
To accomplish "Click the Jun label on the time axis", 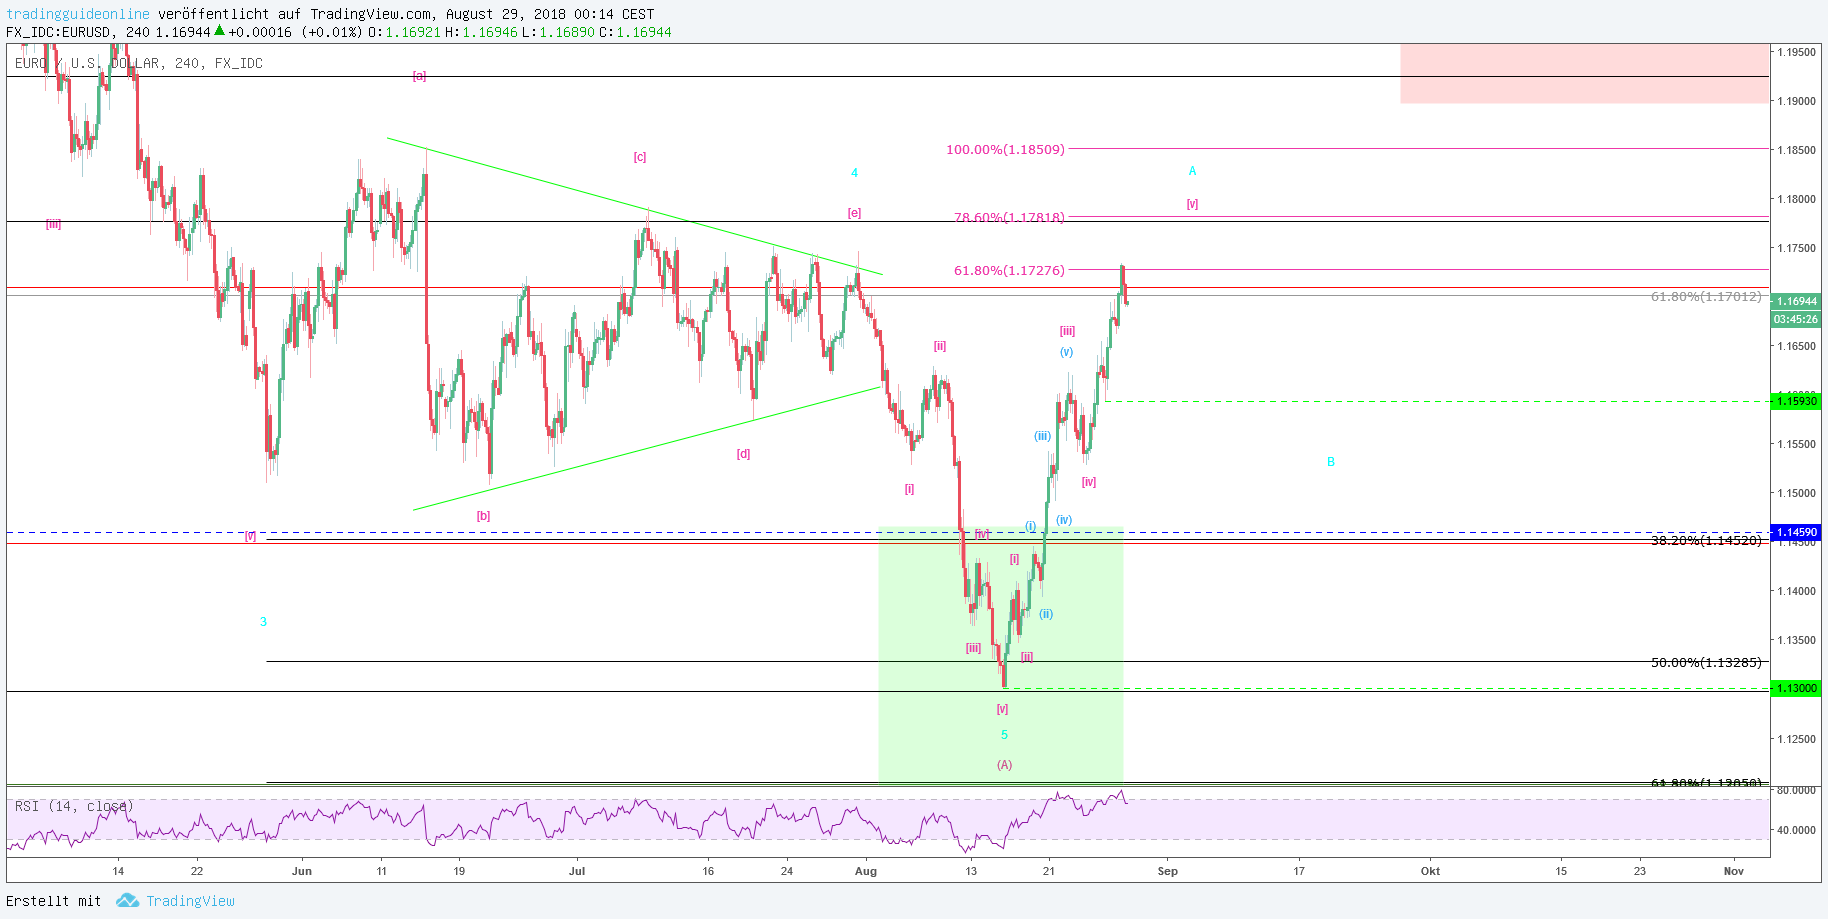I will pyautogui.click(x=301, y=871).
